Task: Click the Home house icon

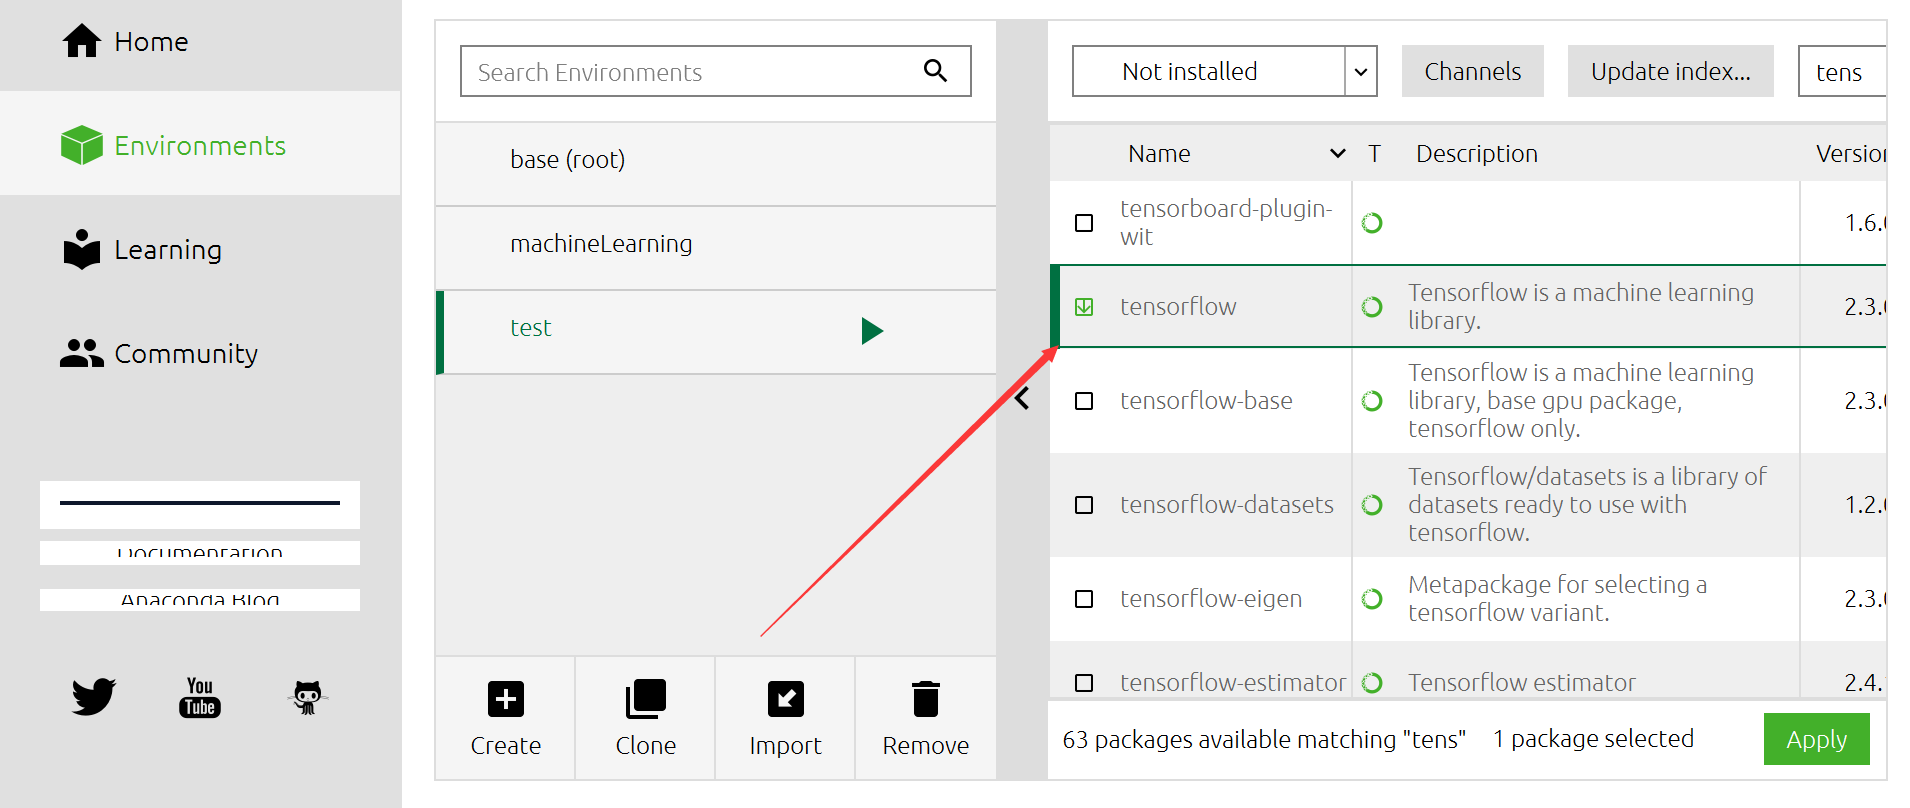Action: click(82, 41)
